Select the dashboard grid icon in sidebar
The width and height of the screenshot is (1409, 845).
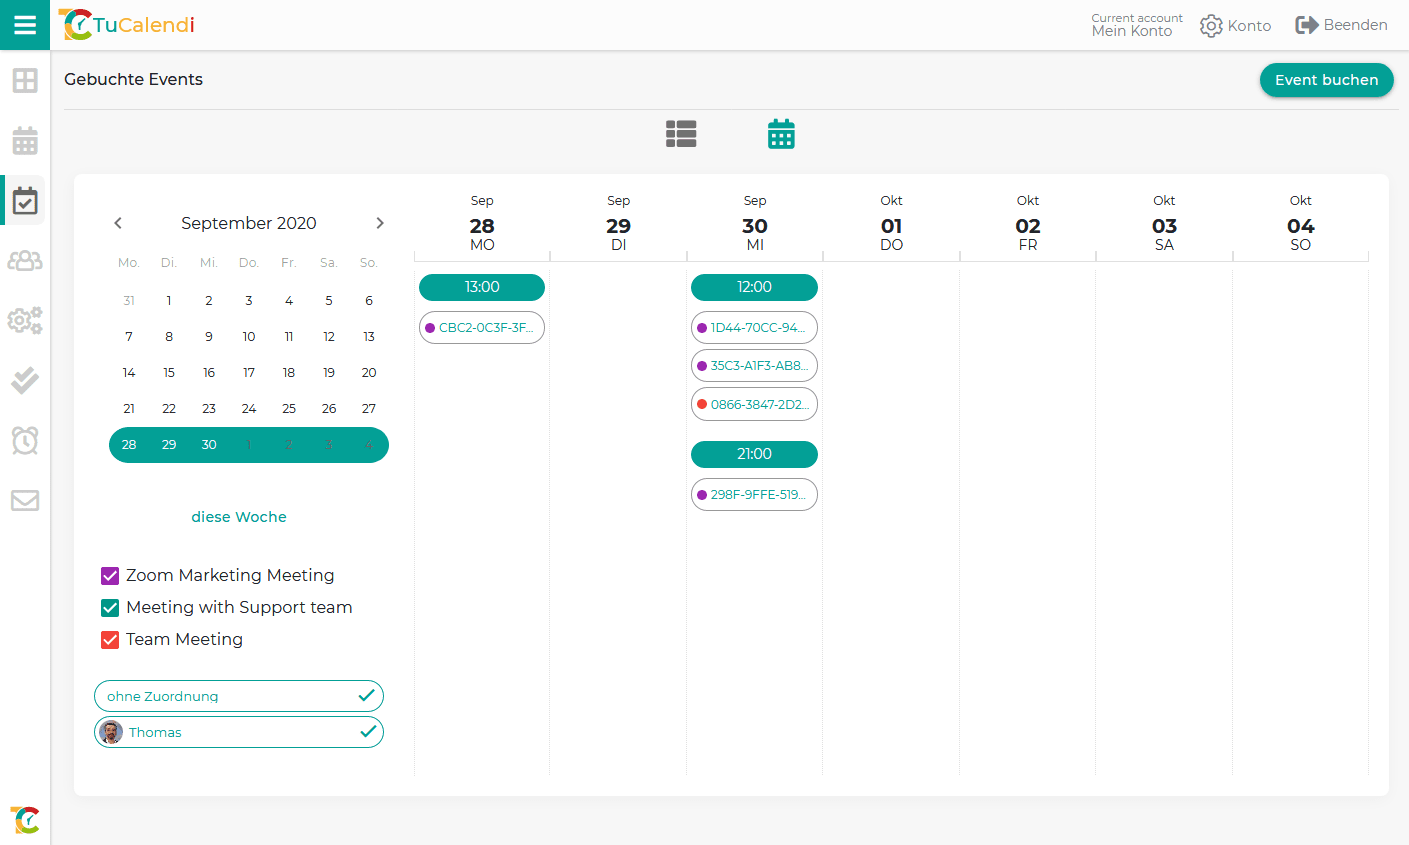[x=25, y=80]
